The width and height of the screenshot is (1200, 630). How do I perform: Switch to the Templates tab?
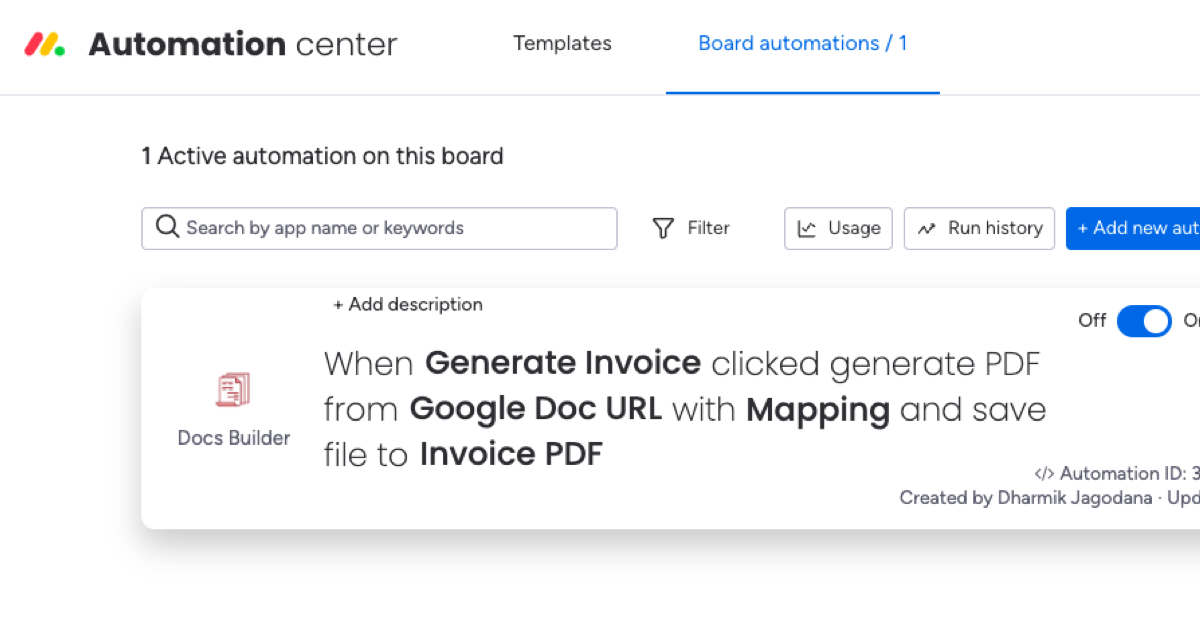tap(562, 43)
